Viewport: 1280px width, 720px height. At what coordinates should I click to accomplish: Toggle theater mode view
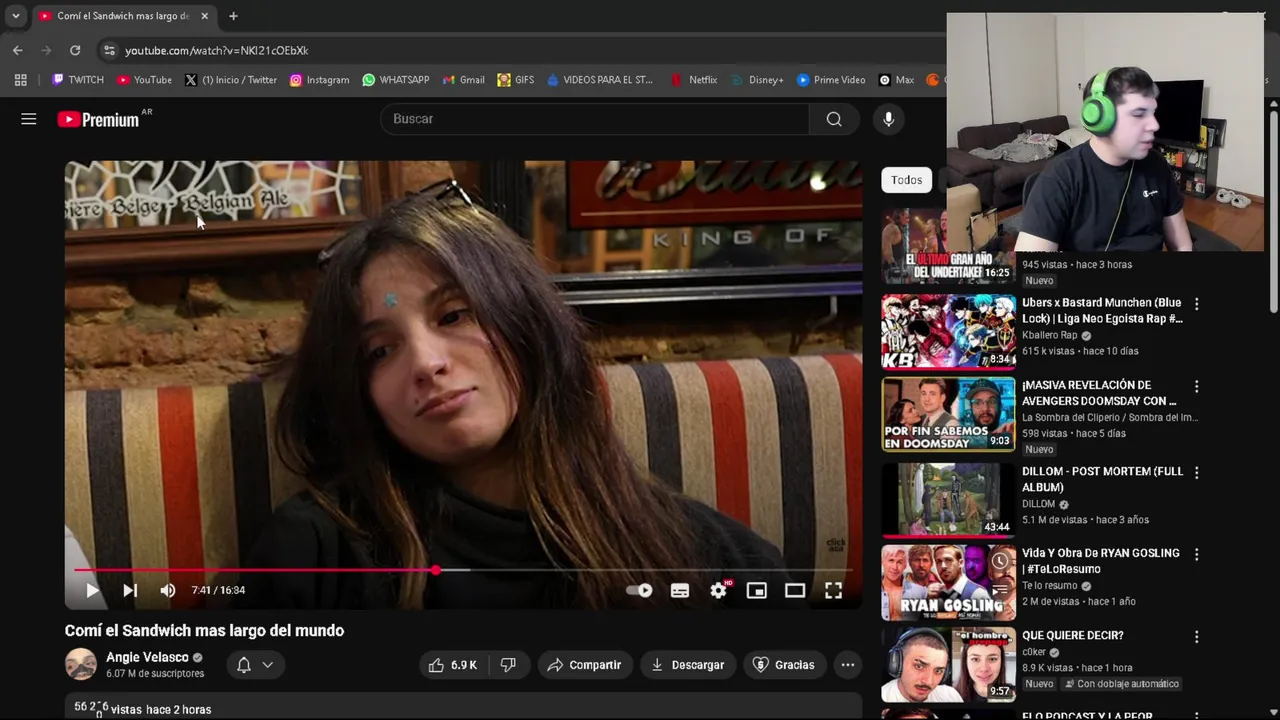pos(795,590)
